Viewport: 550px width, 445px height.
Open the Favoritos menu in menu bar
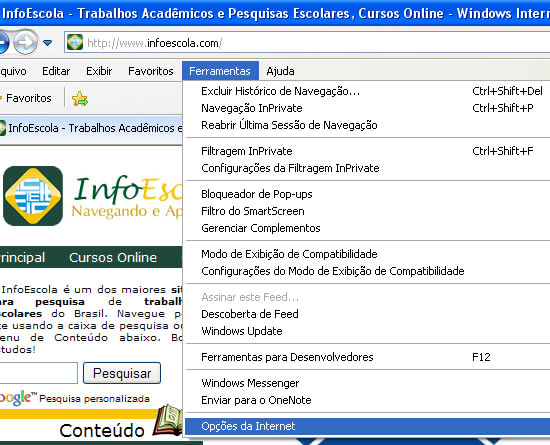click(x=150, y=71)
